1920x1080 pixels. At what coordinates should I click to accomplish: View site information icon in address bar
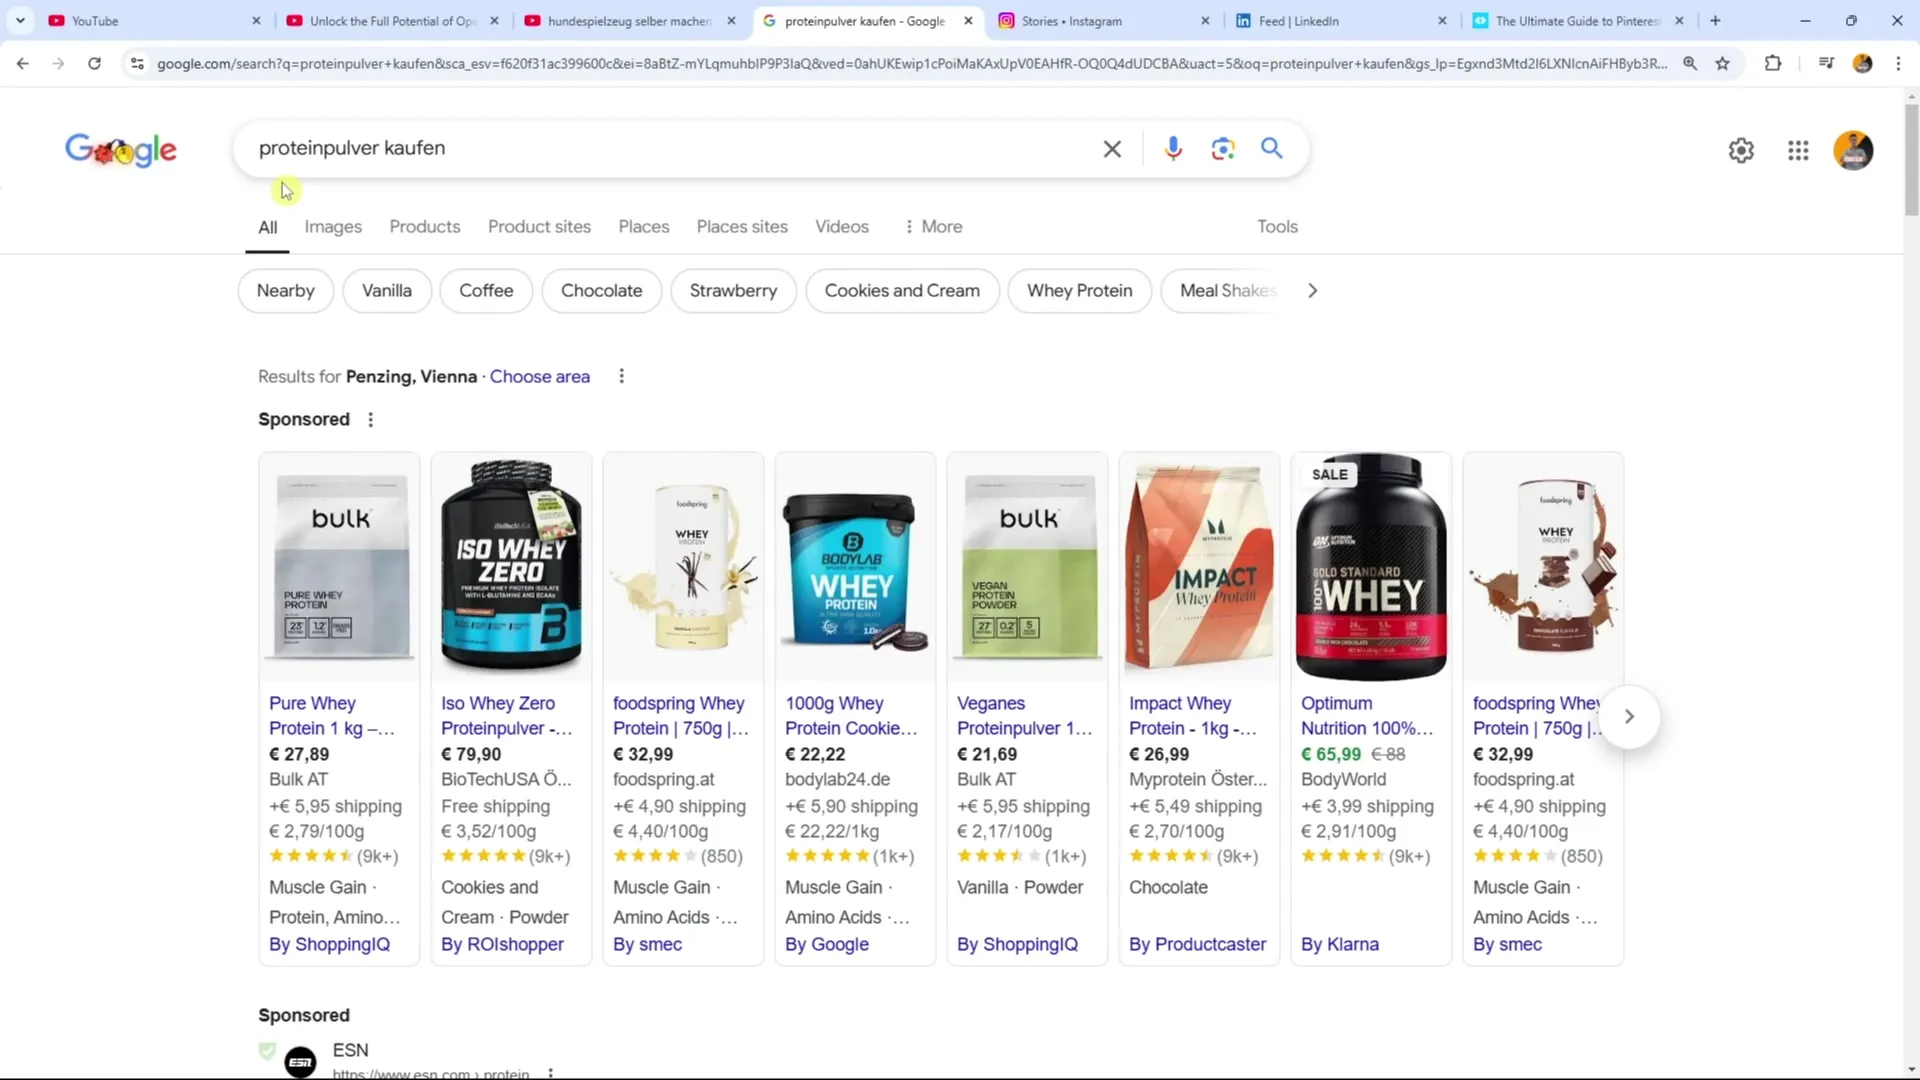(x=137, y=63)
